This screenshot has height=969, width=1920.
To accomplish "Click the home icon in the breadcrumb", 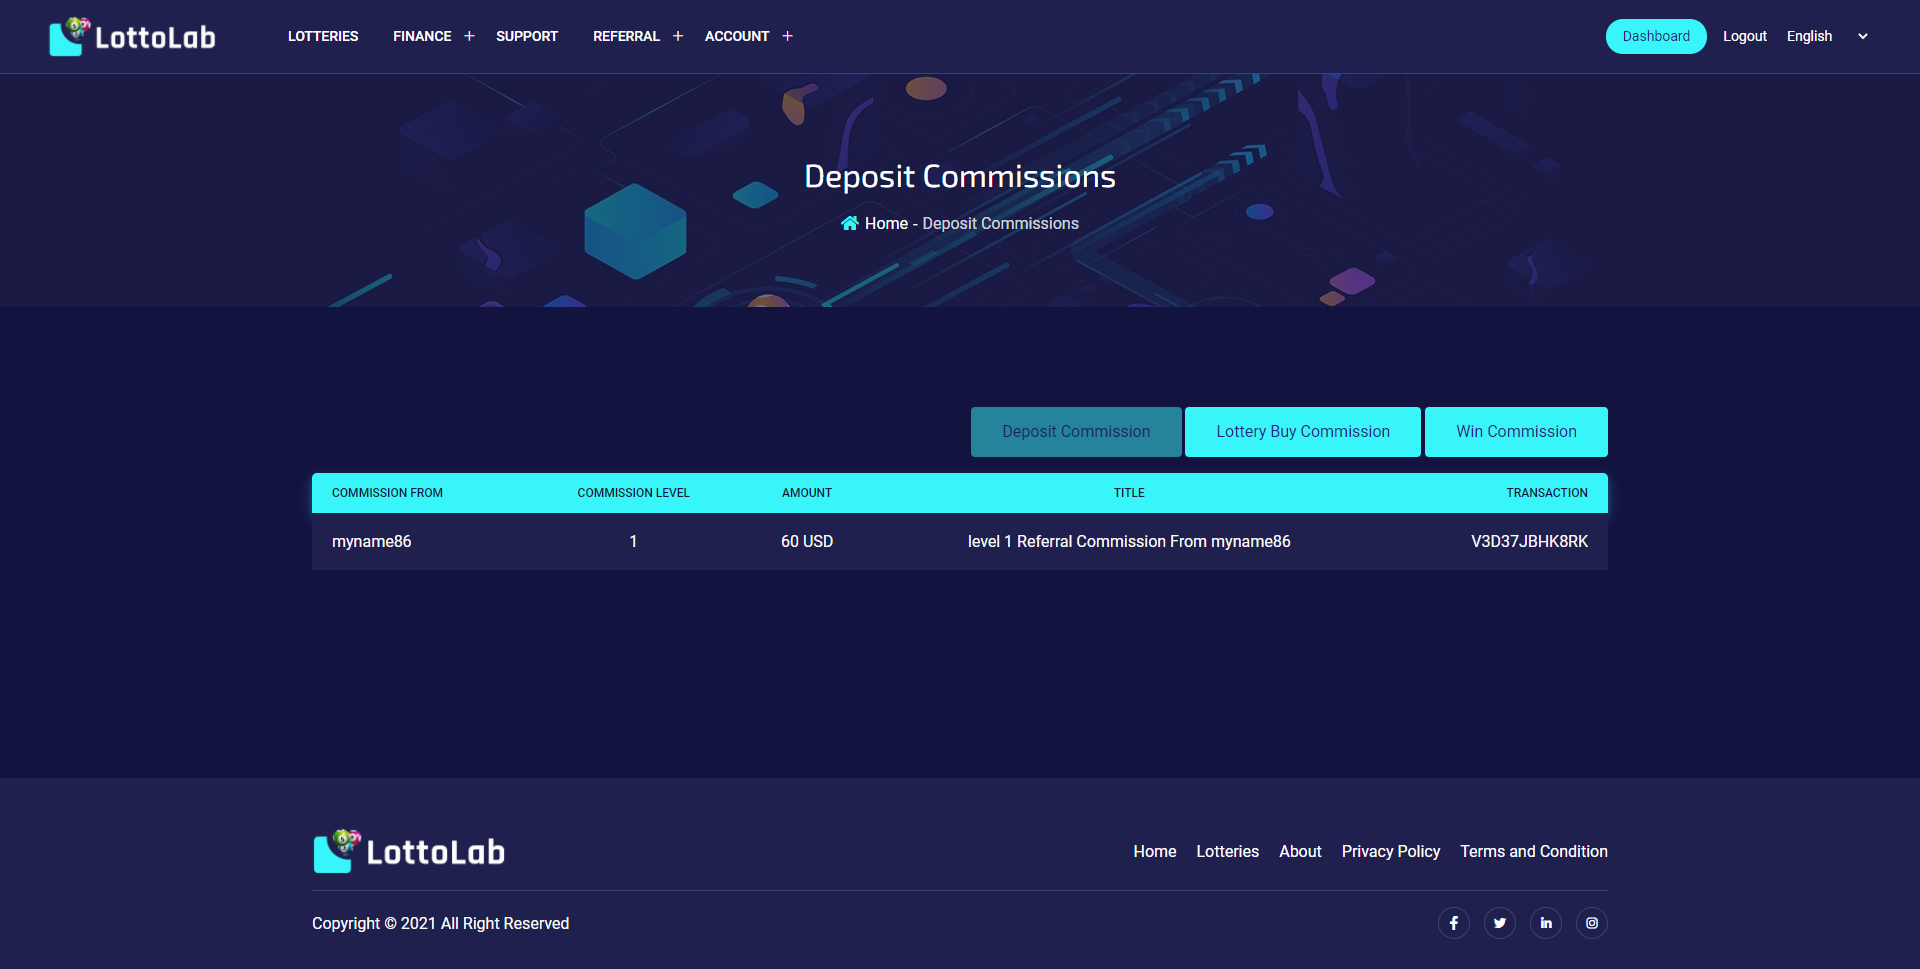I will pyautogui.click(x=850, y=224).
